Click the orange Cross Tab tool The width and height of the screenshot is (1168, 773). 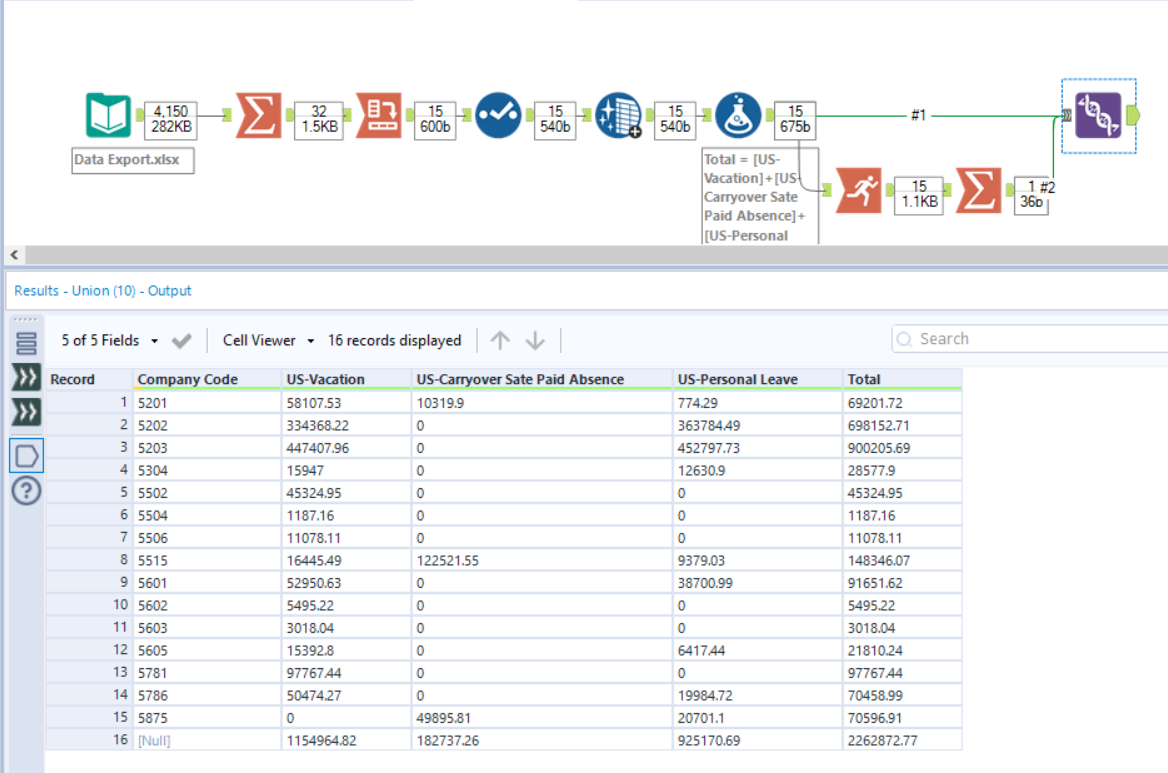379,114
